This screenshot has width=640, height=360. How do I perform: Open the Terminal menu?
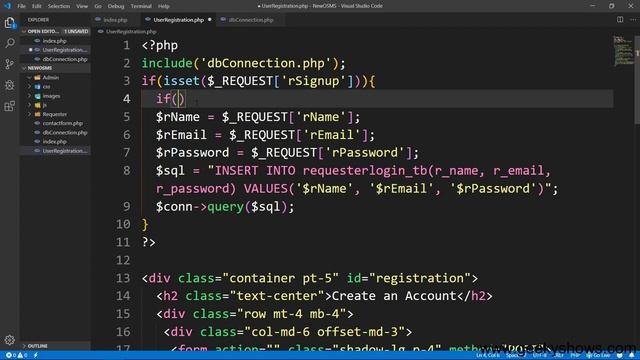pos(141,6)
